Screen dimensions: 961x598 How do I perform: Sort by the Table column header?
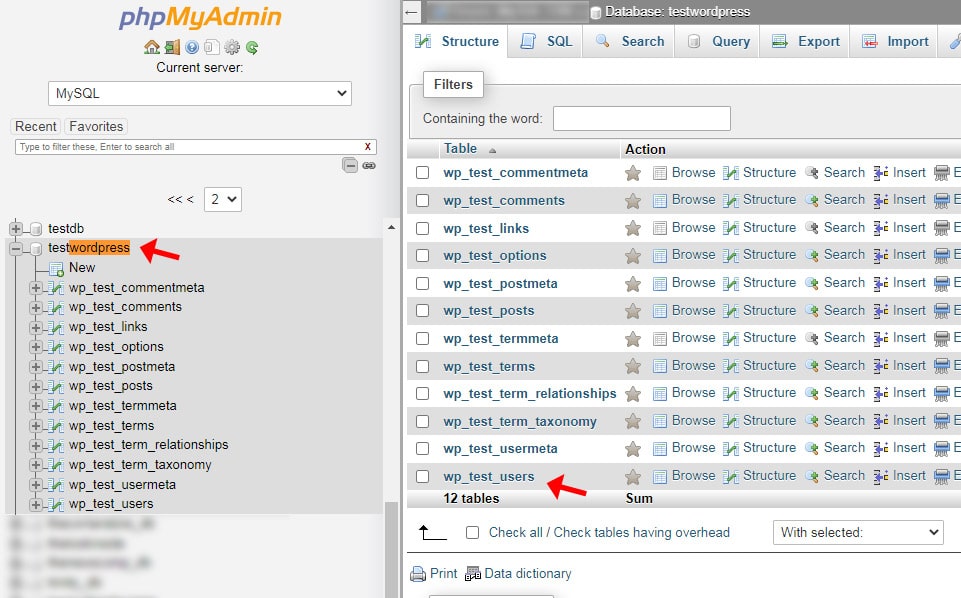pyautogui.click(x=461, y=149)
